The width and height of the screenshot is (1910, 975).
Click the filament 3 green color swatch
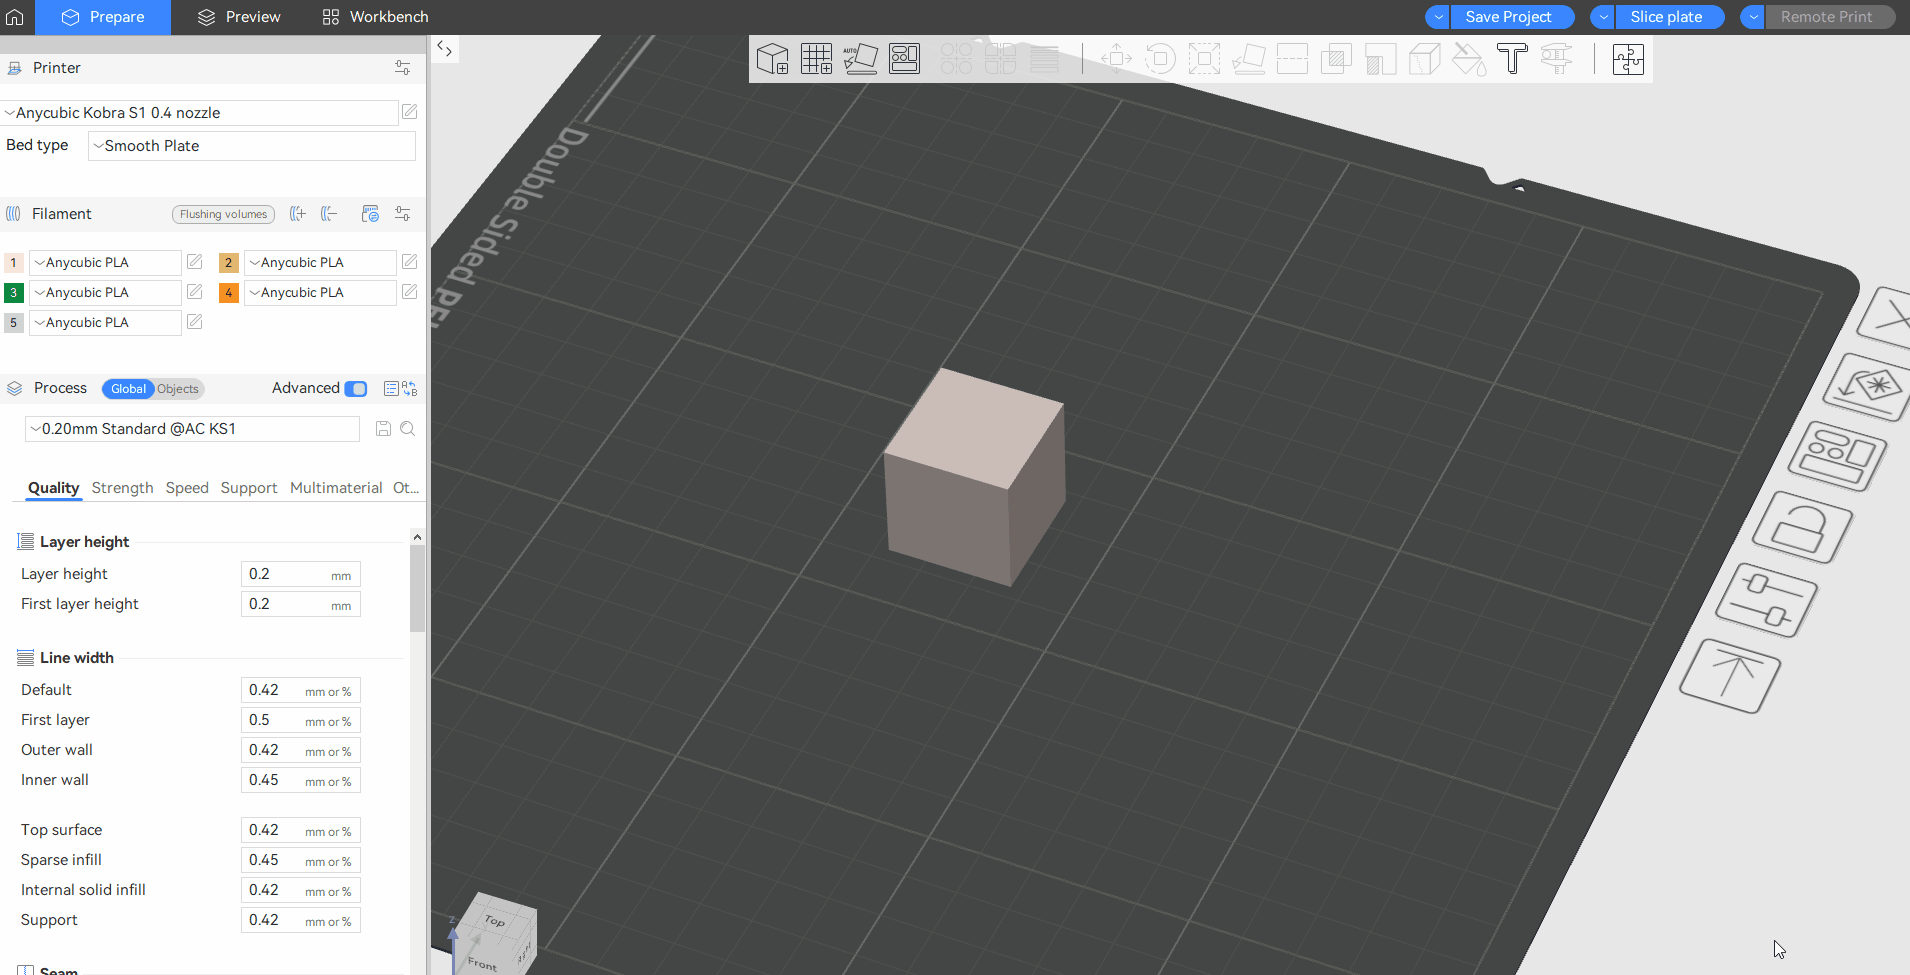tap(14, 293)
